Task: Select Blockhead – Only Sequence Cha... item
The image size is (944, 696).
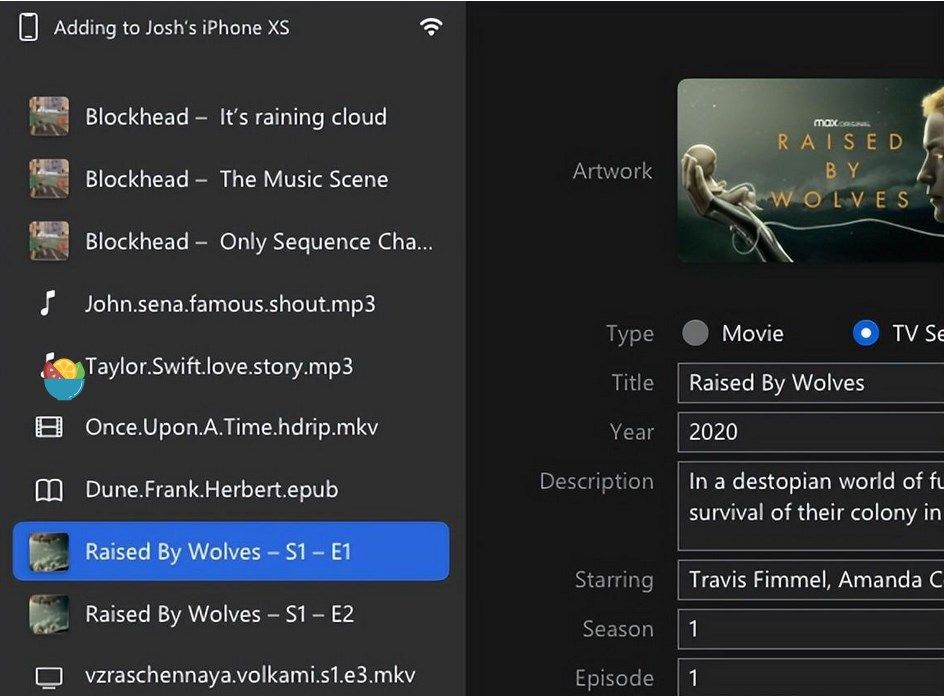Action: (x=258, y=242)
